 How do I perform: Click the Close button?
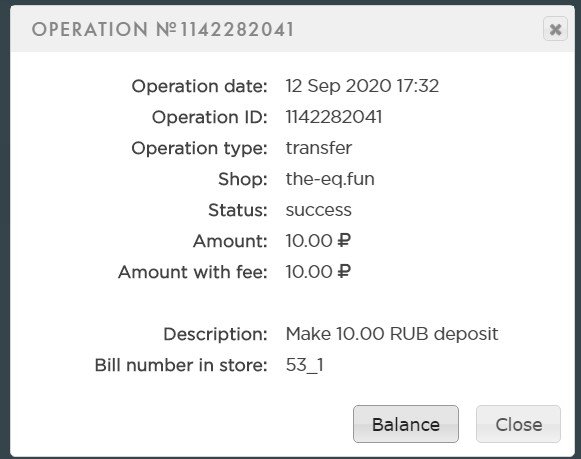click(518, 424)
